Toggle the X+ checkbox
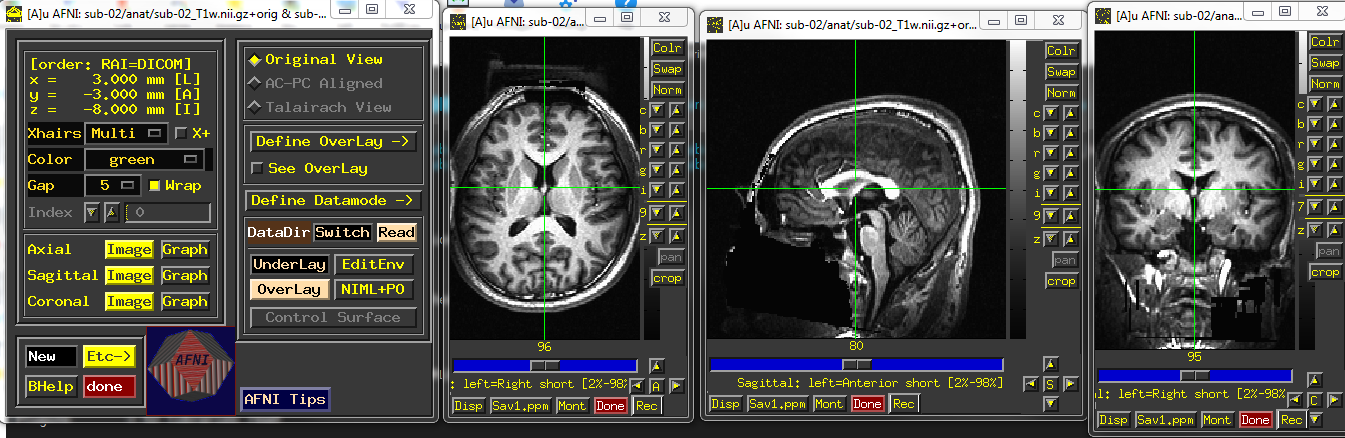1345x438 pixels. [x=180, y=133]
